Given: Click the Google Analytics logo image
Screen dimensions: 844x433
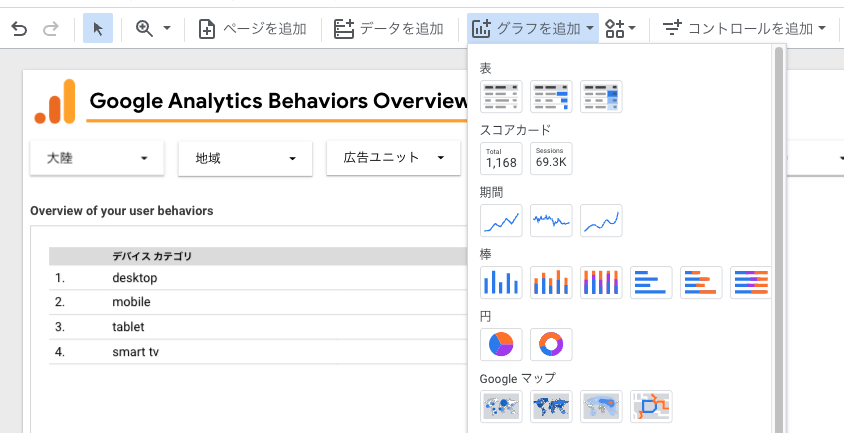Looking at the screenshot, I should point(55,101).
